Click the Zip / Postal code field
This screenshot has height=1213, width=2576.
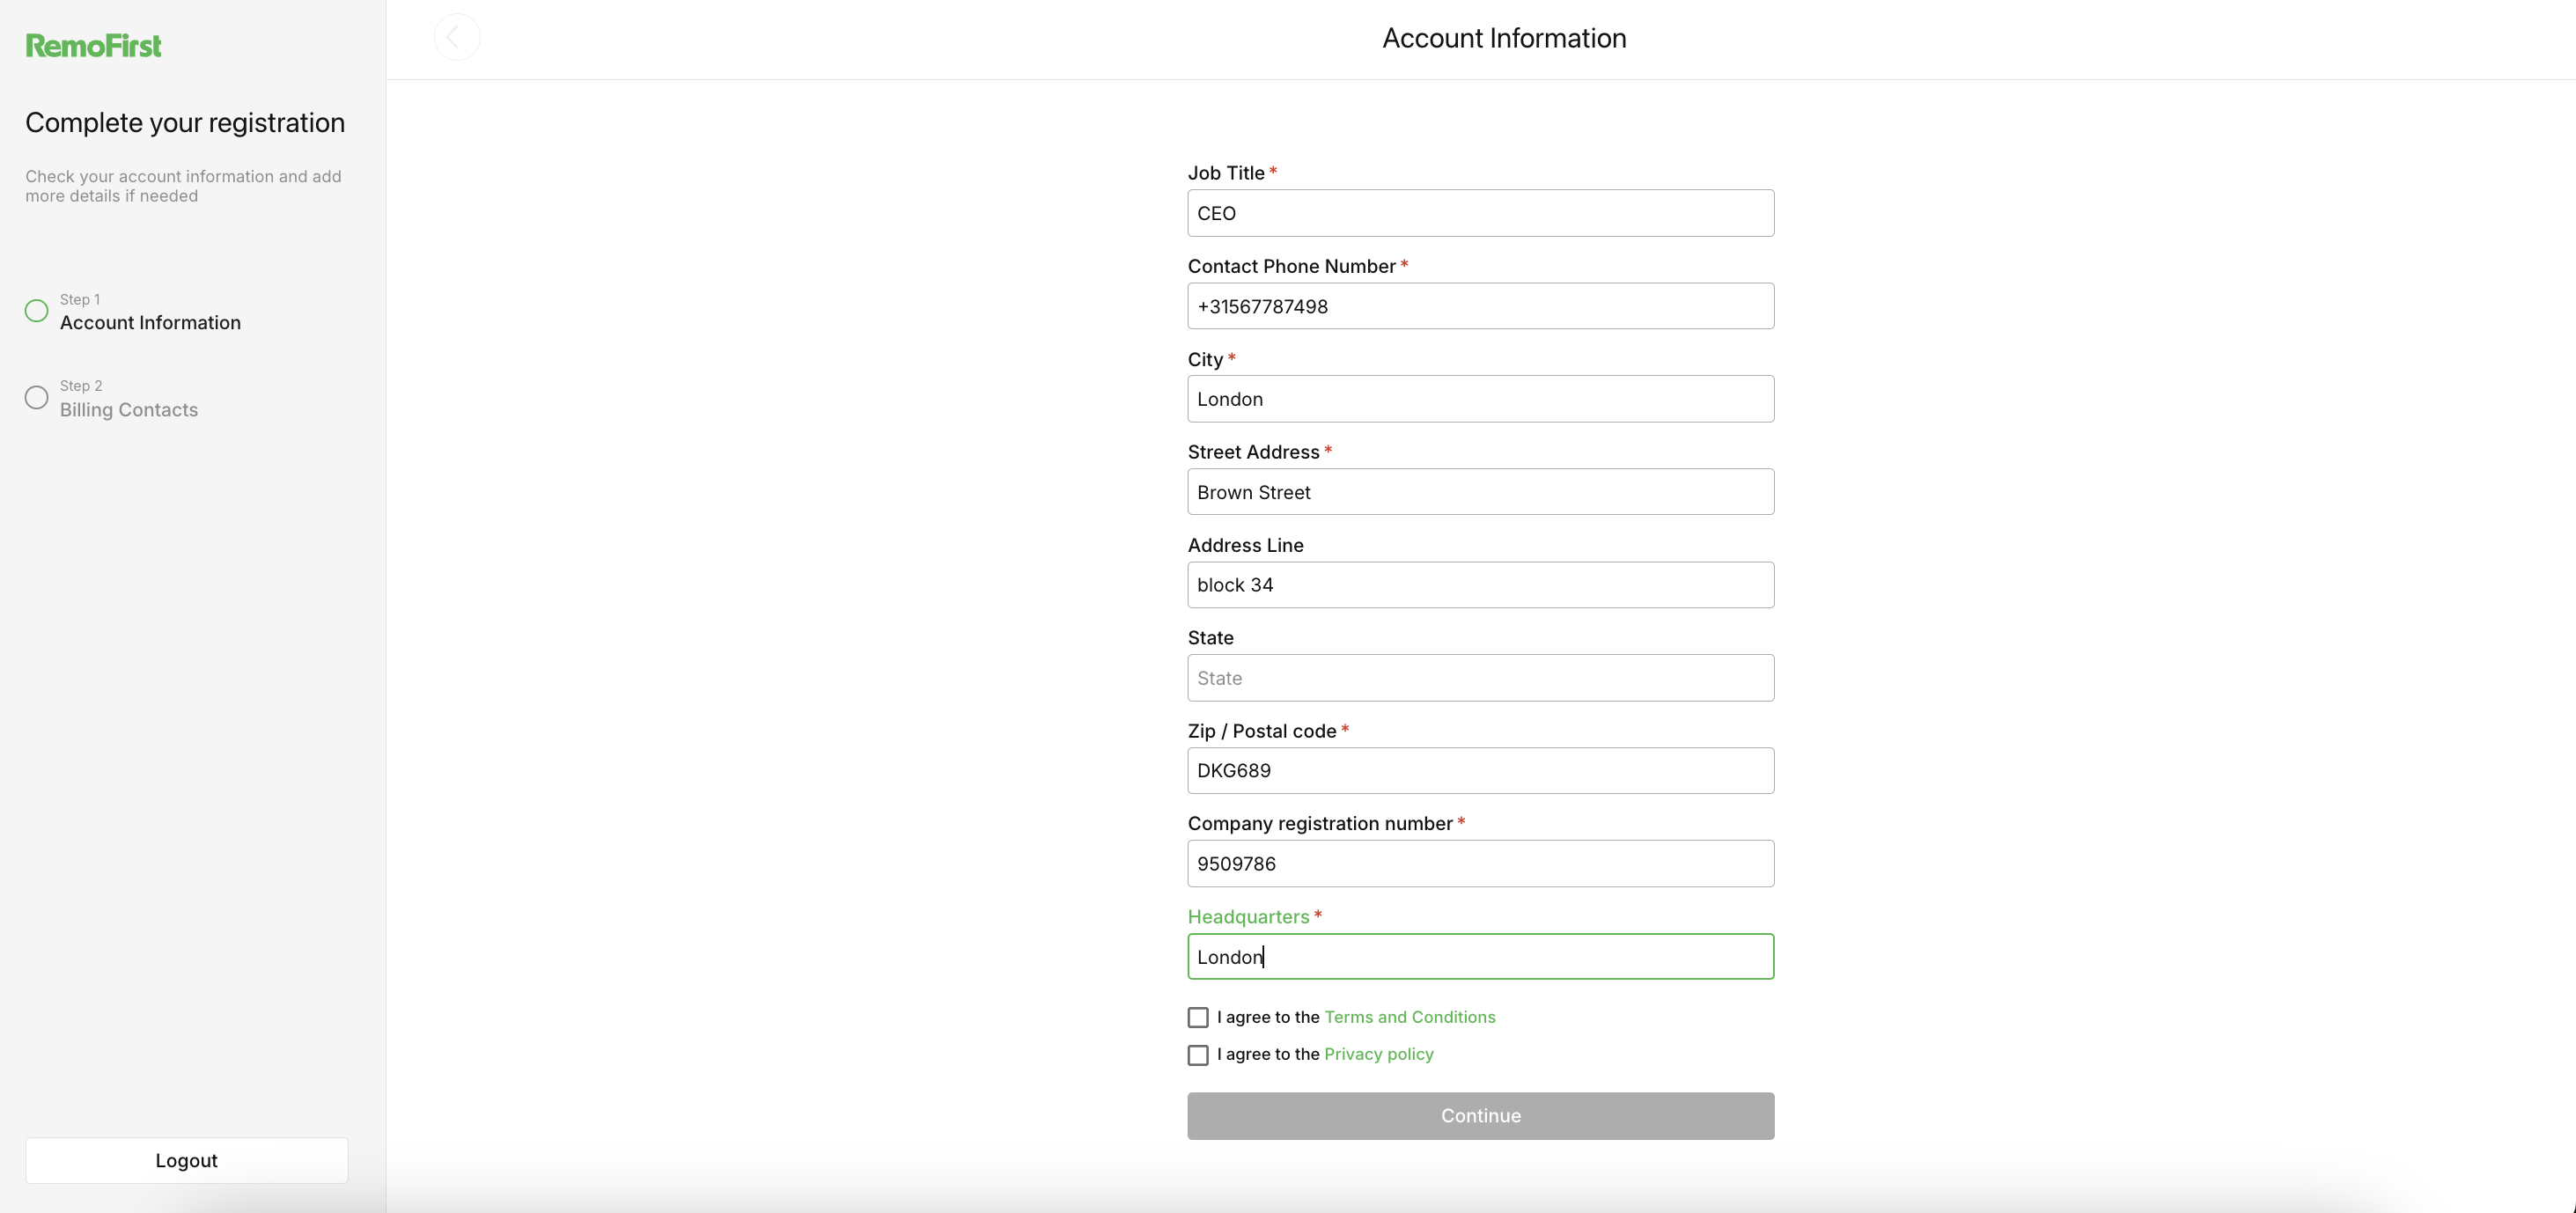[1480, 771]
